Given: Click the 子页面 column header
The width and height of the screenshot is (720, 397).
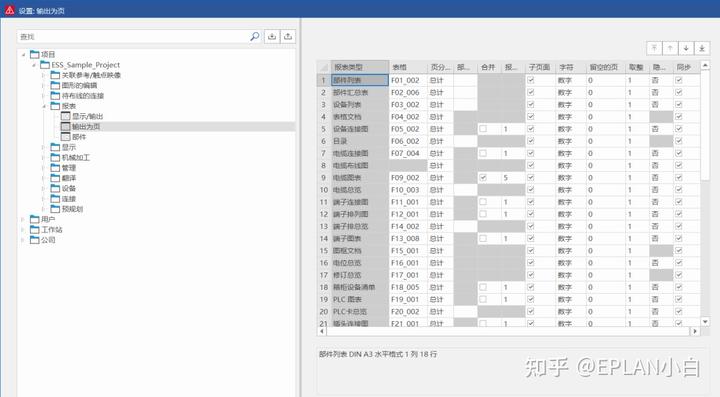Looking at the screenshot, I should (x=540, y=67).
